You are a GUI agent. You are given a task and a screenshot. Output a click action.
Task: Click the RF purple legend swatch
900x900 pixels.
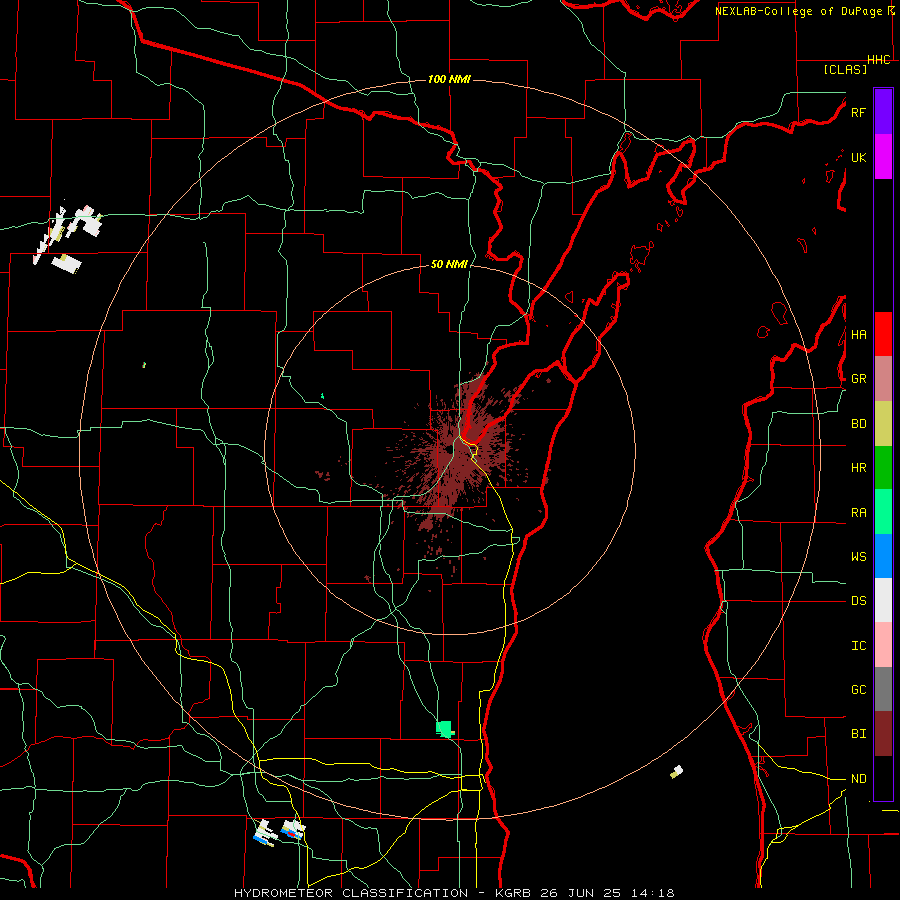(883, 112)
